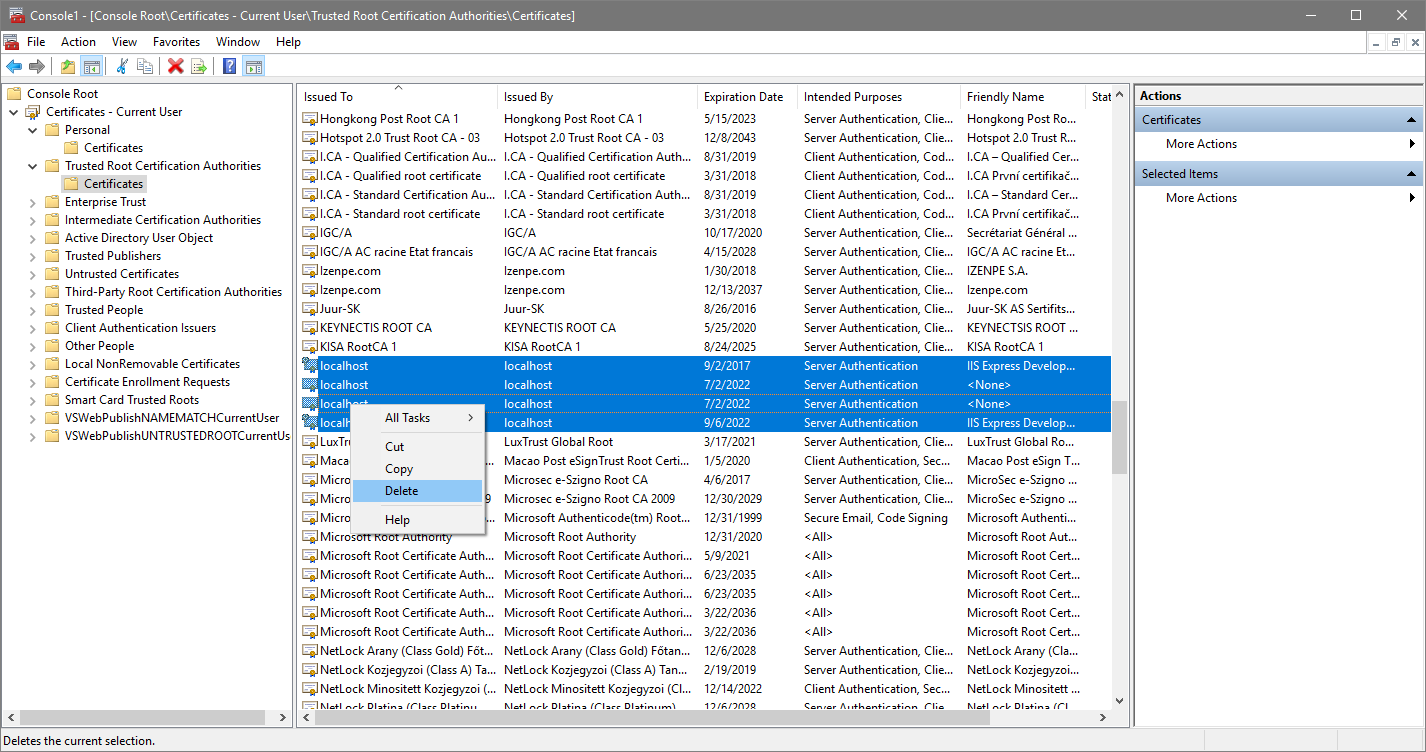The width and height of the screenshot is (1426, 752).
Task: Go back with the blue Back arrow
Action: [14, 66]
